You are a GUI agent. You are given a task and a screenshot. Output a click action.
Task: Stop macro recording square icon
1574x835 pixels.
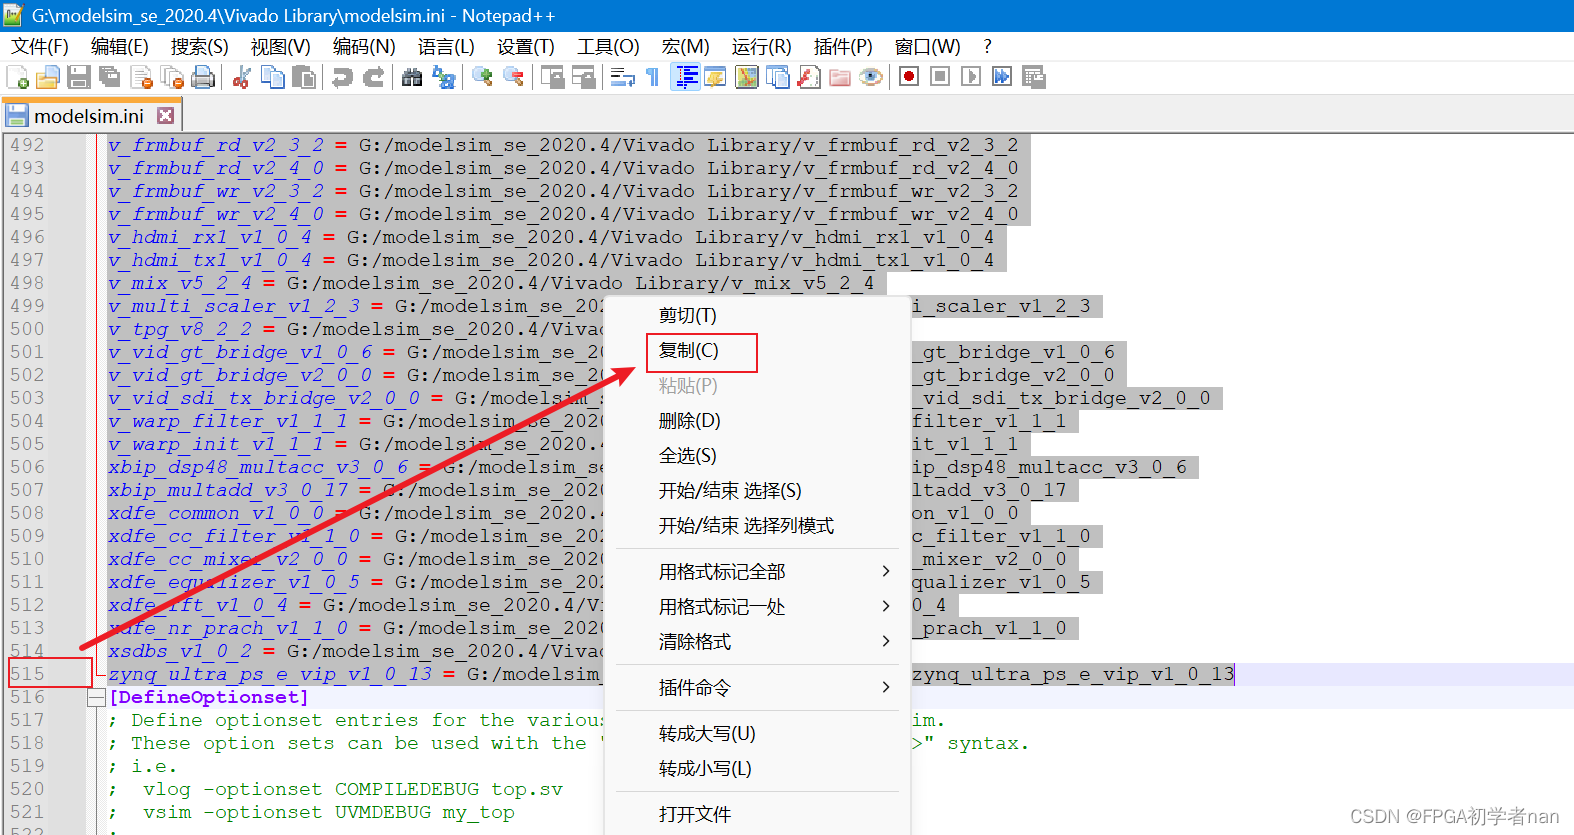pos(940,77)
